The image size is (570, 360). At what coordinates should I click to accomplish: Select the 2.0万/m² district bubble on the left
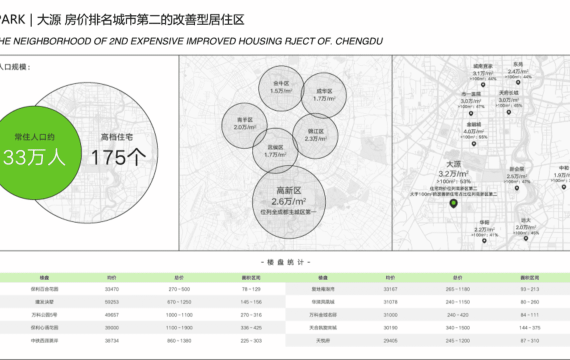245,125
